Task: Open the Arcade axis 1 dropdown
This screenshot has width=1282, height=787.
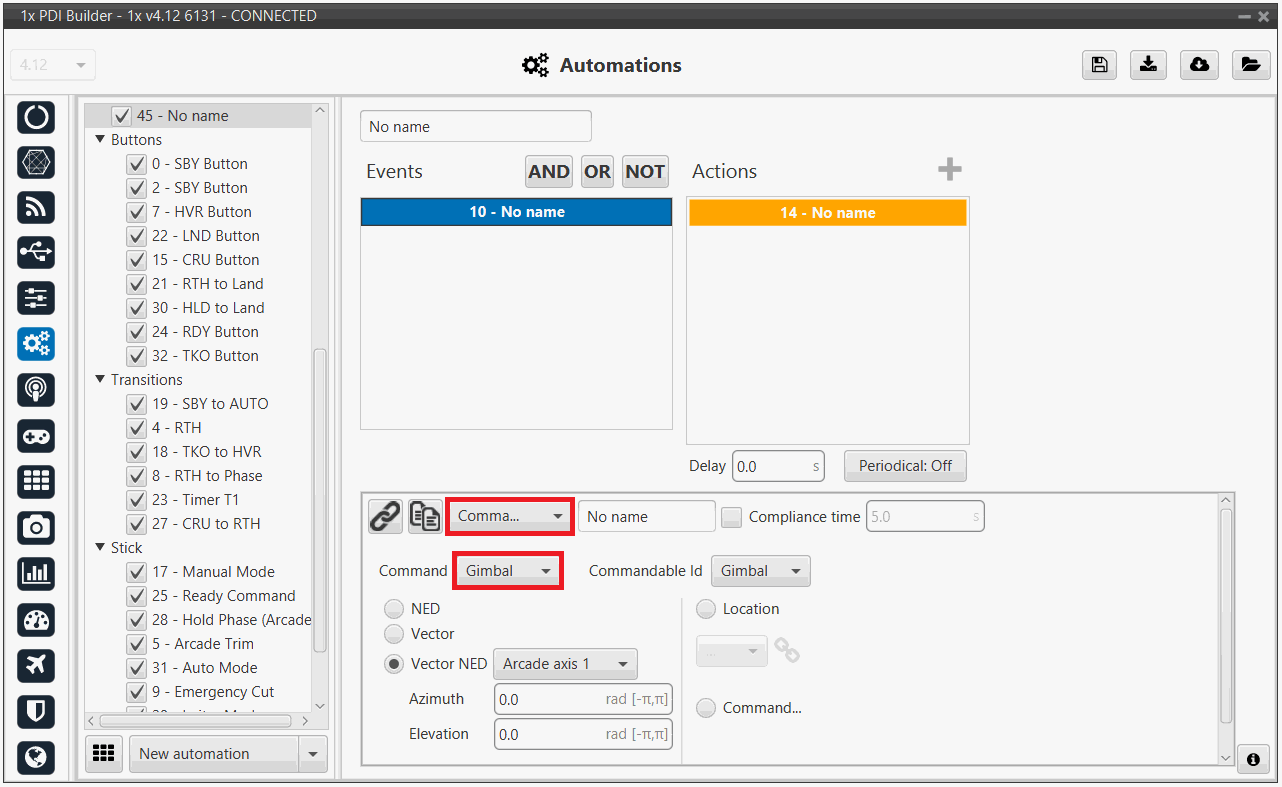Action: point(565,664)
